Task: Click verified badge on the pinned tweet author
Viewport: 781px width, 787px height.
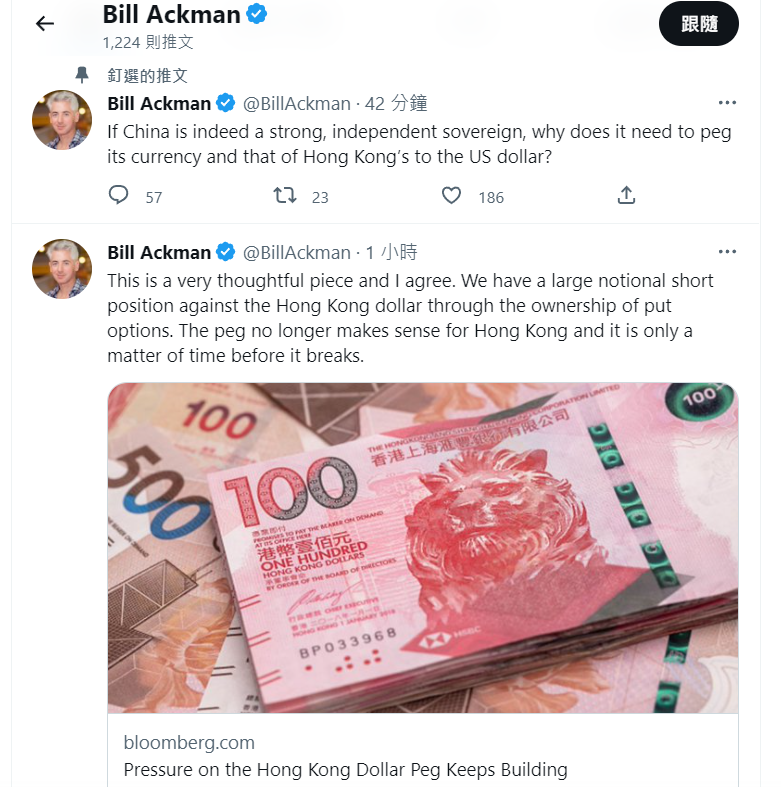Action: (x=226, y=103)
